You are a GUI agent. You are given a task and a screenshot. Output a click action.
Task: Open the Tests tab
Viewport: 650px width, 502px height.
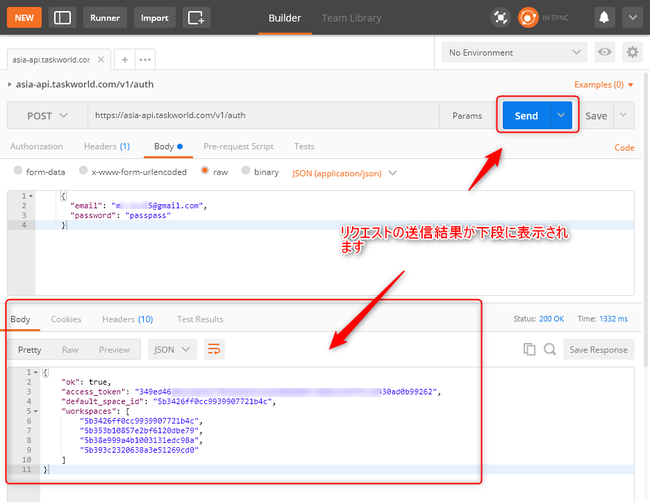tap(304, 146)
